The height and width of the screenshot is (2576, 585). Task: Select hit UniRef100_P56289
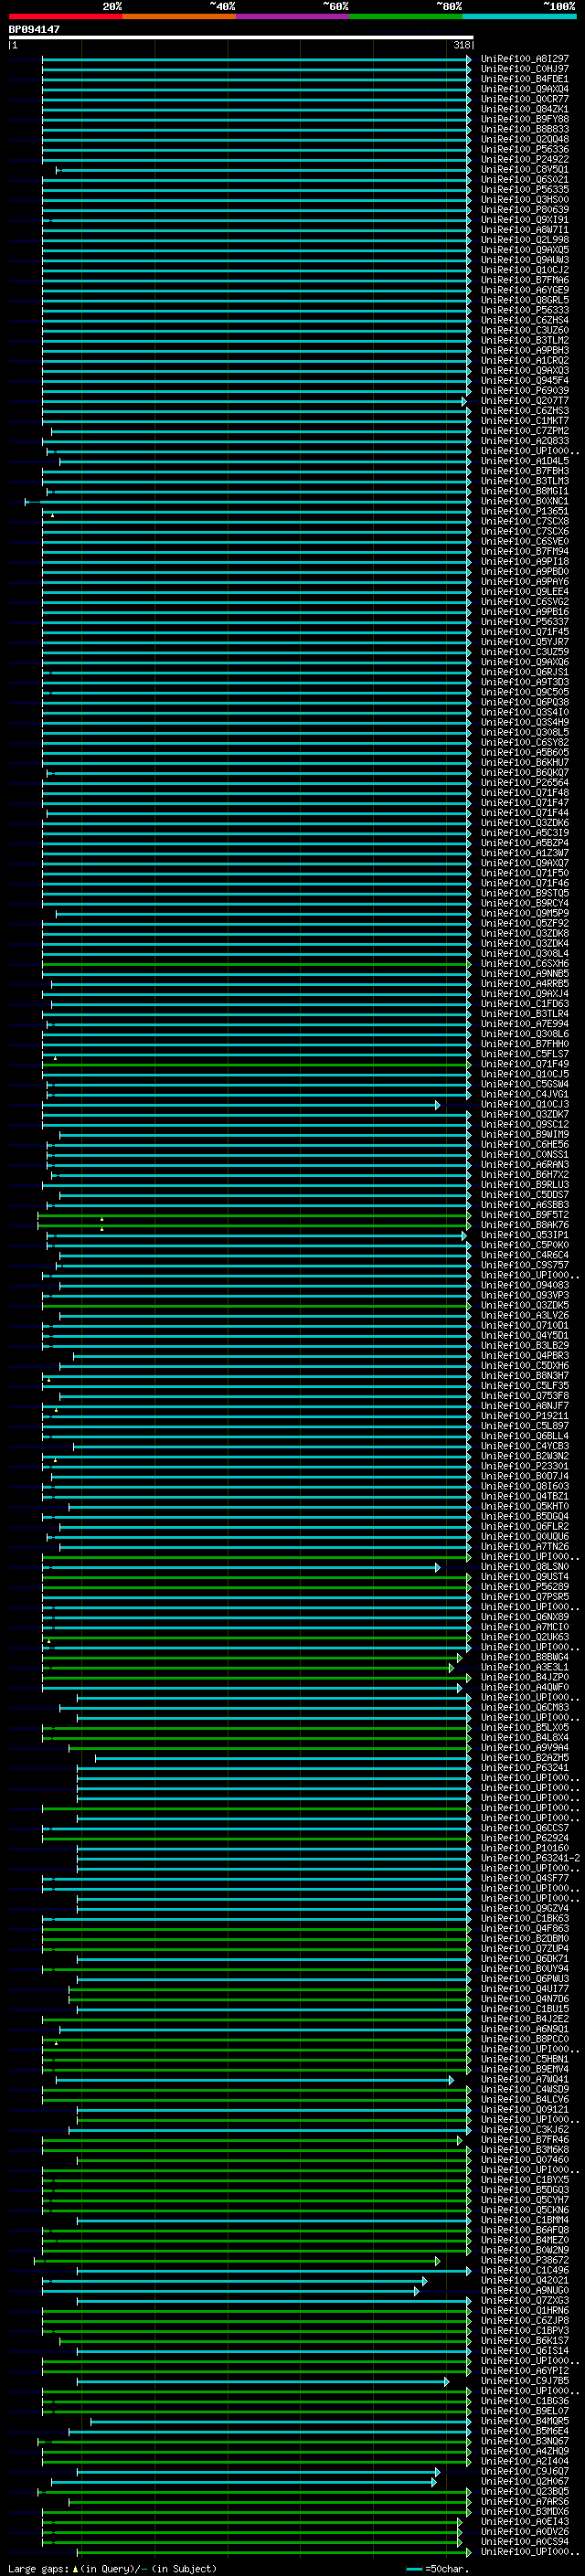coord(524,1587)
